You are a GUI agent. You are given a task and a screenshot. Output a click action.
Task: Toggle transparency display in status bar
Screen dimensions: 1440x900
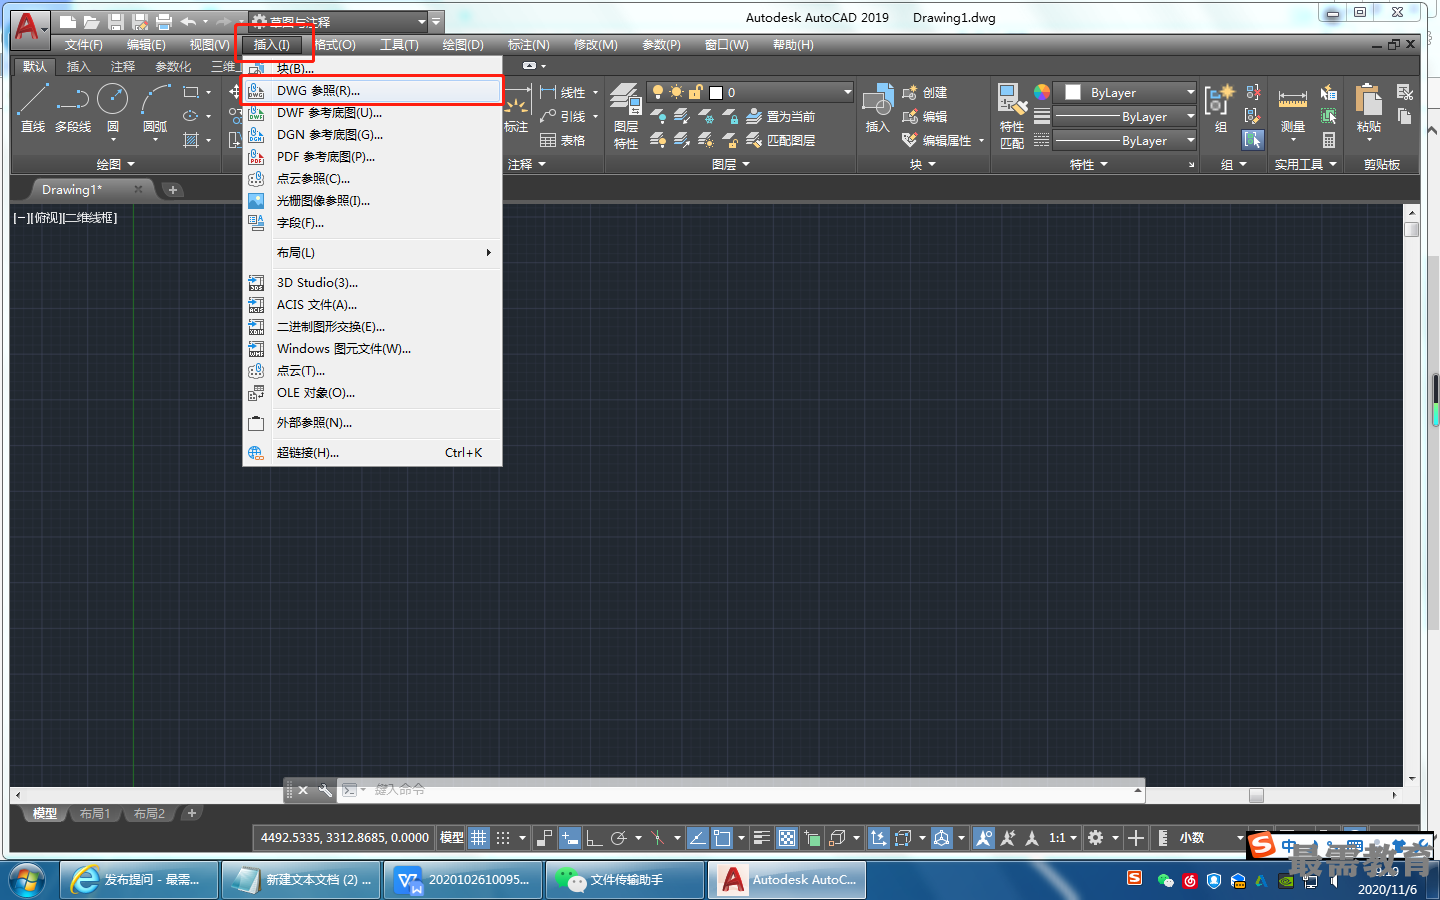[787, 838]
